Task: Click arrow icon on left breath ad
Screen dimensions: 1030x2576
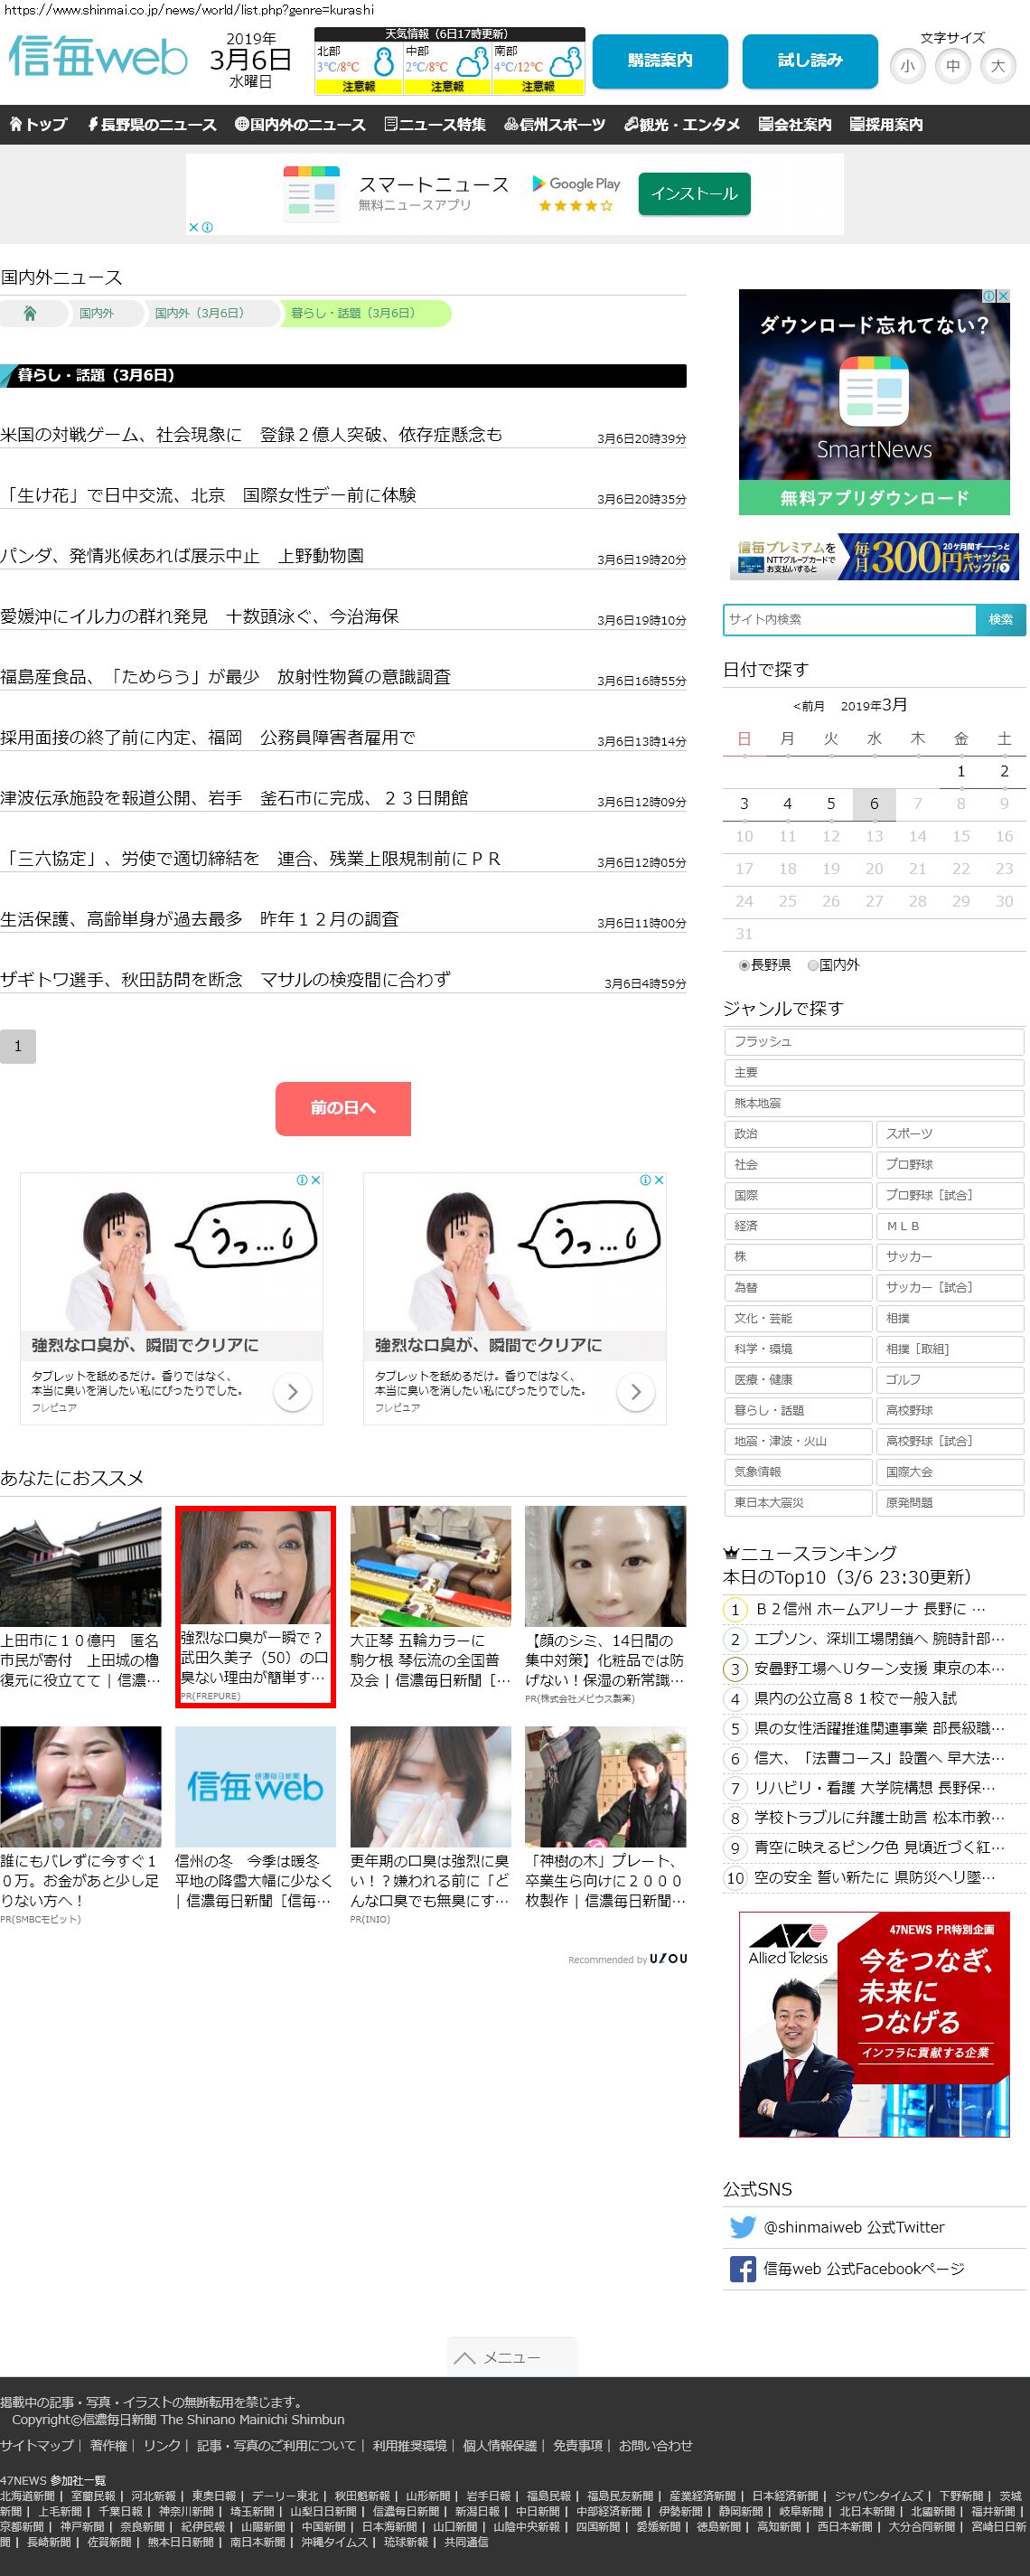Action: tap(292, 1391)
